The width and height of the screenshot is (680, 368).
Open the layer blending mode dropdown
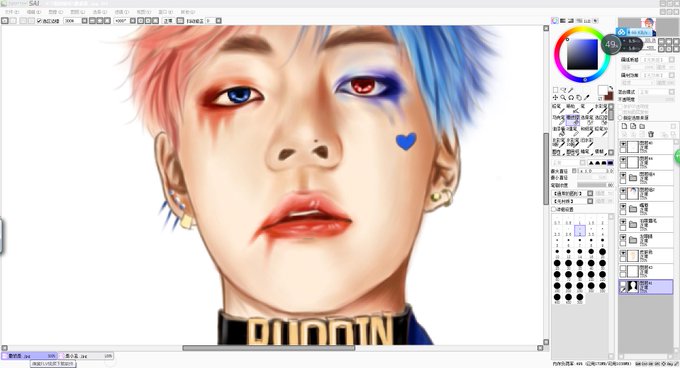point(672,92)
